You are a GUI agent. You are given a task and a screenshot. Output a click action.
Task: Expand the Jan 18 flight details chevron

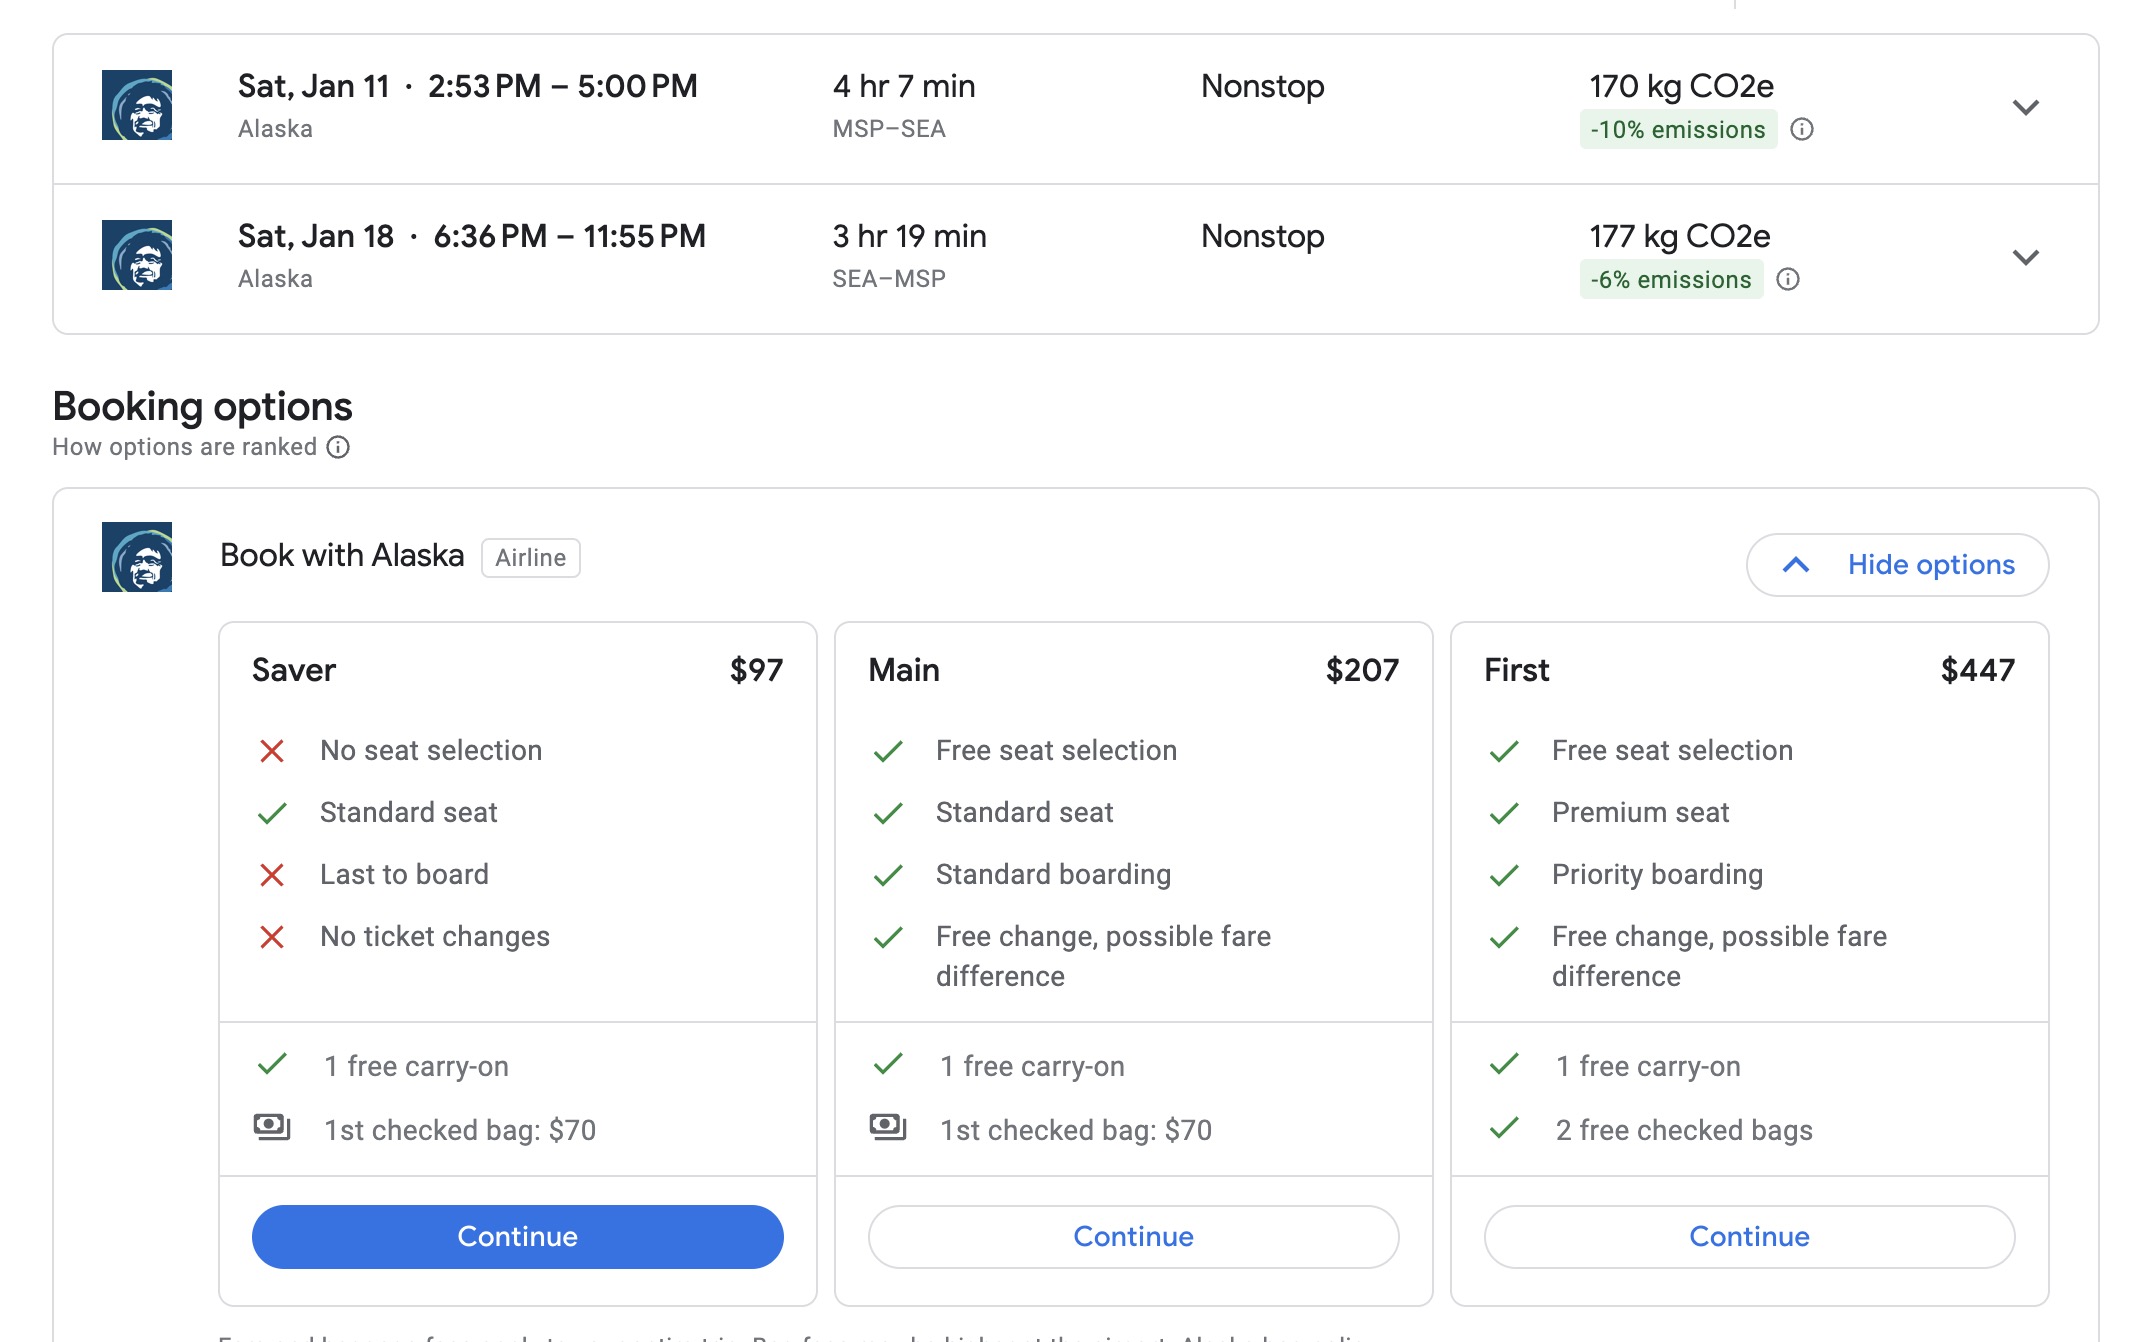tap(2026, 257)
